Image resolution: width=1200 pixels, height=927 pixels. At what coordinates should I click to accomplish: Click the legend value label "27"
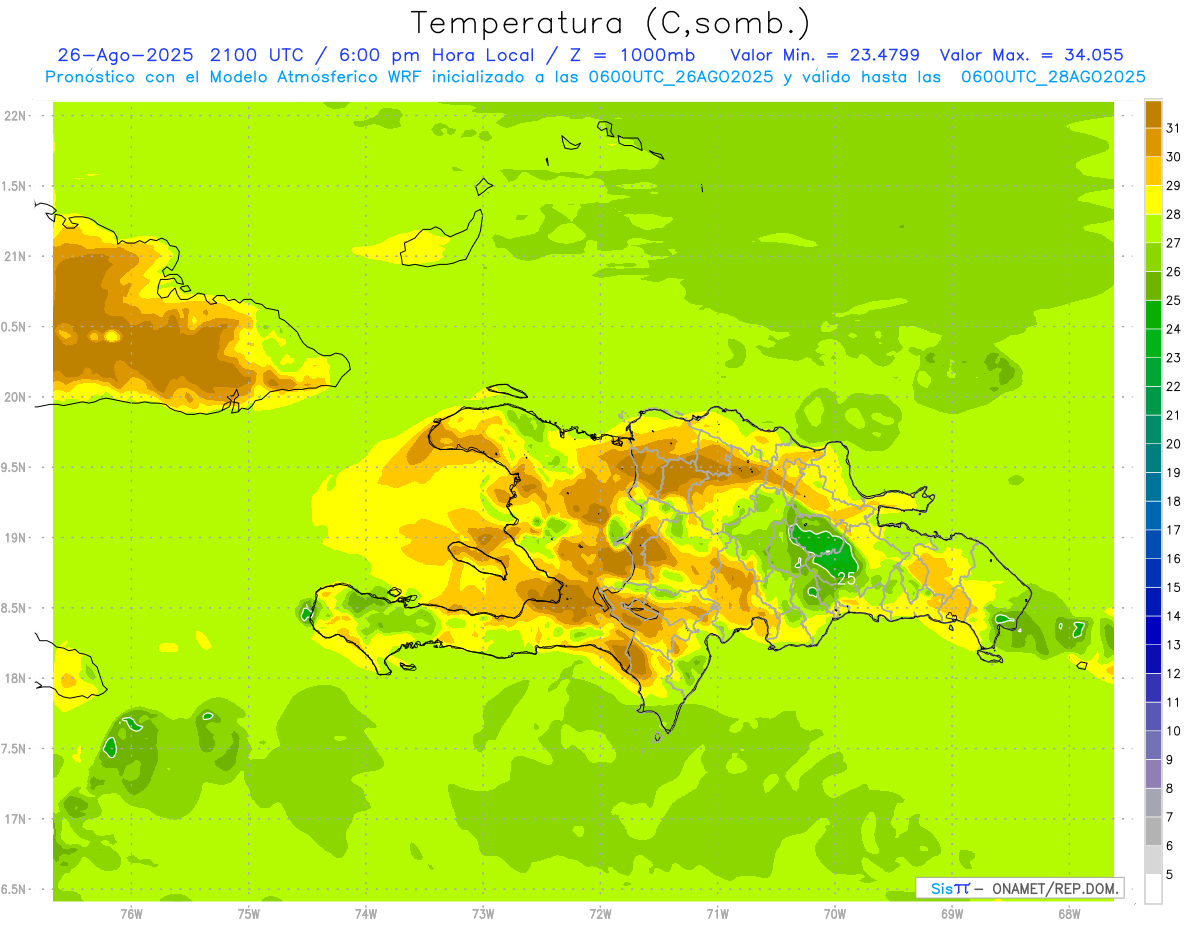click(1174, 243)
